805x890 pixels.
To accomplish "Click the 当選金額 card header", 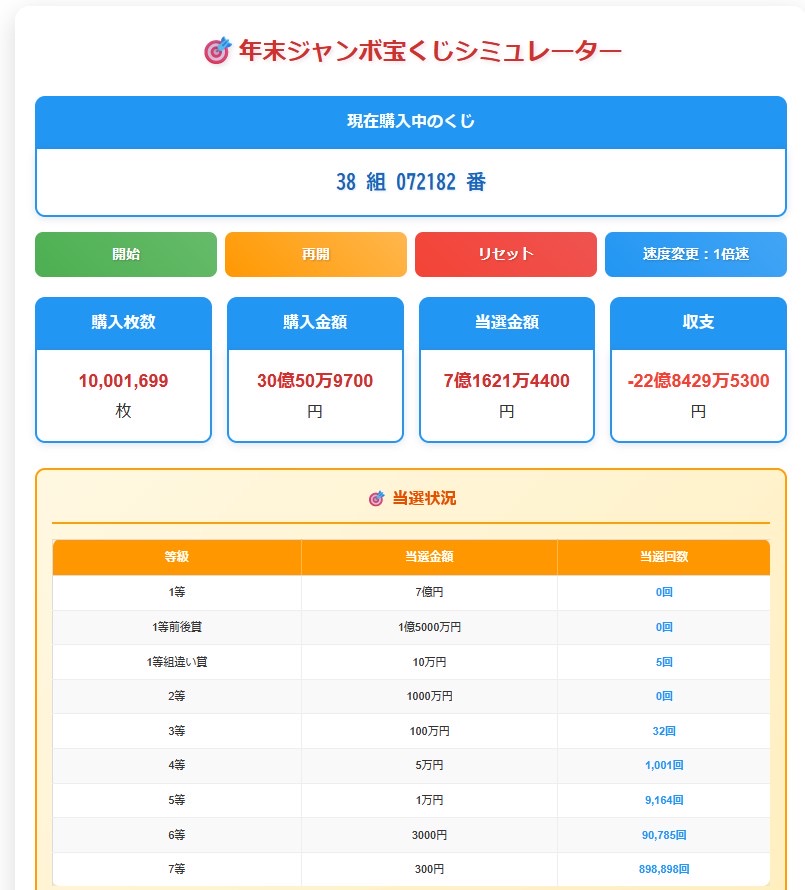I will (506, 323).
